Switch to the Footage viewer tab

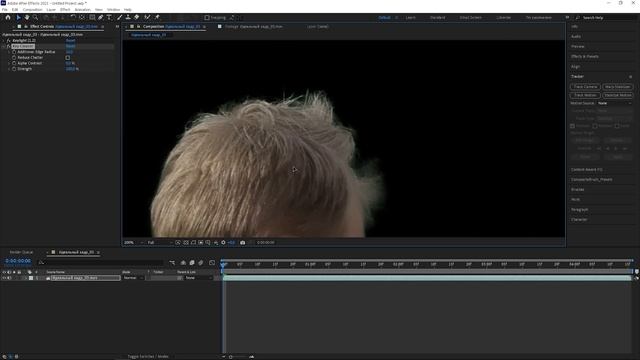[x=253, y=27]
